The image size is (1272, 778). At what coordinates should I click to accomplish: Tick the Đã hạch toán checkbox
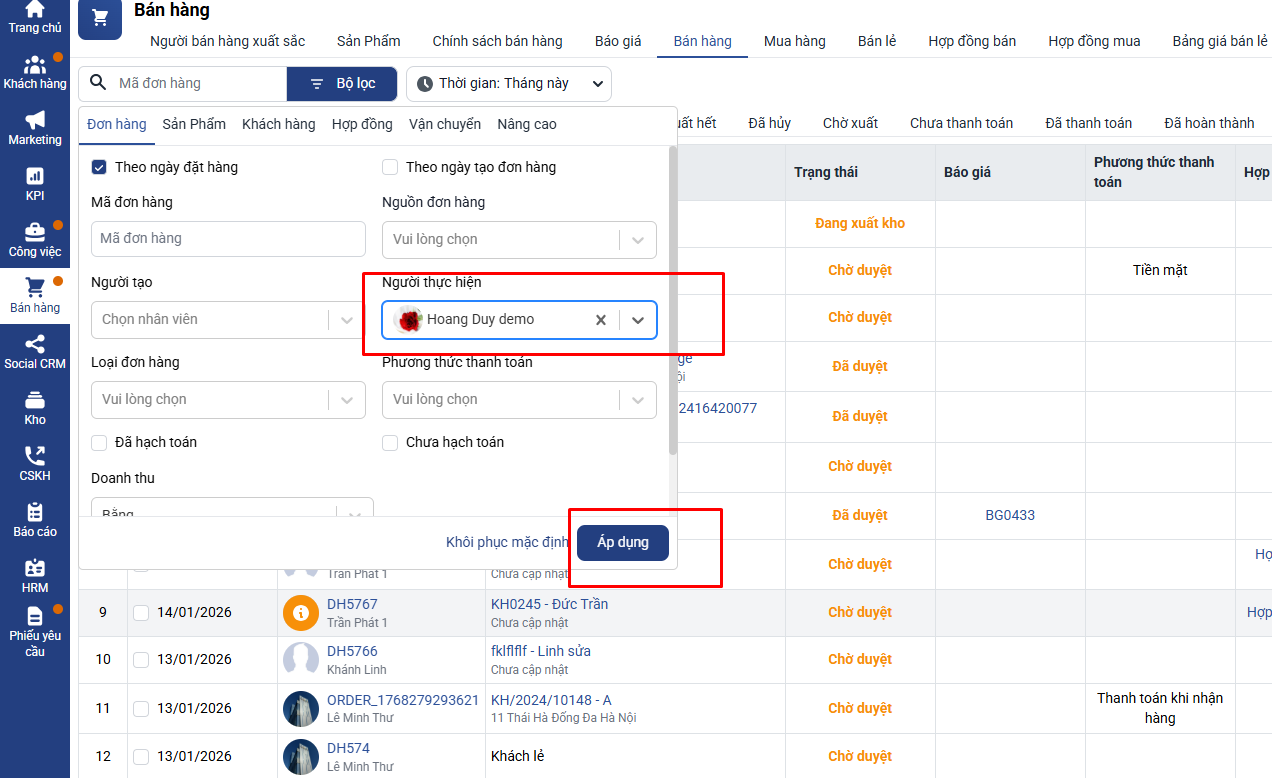click(99, 442)
